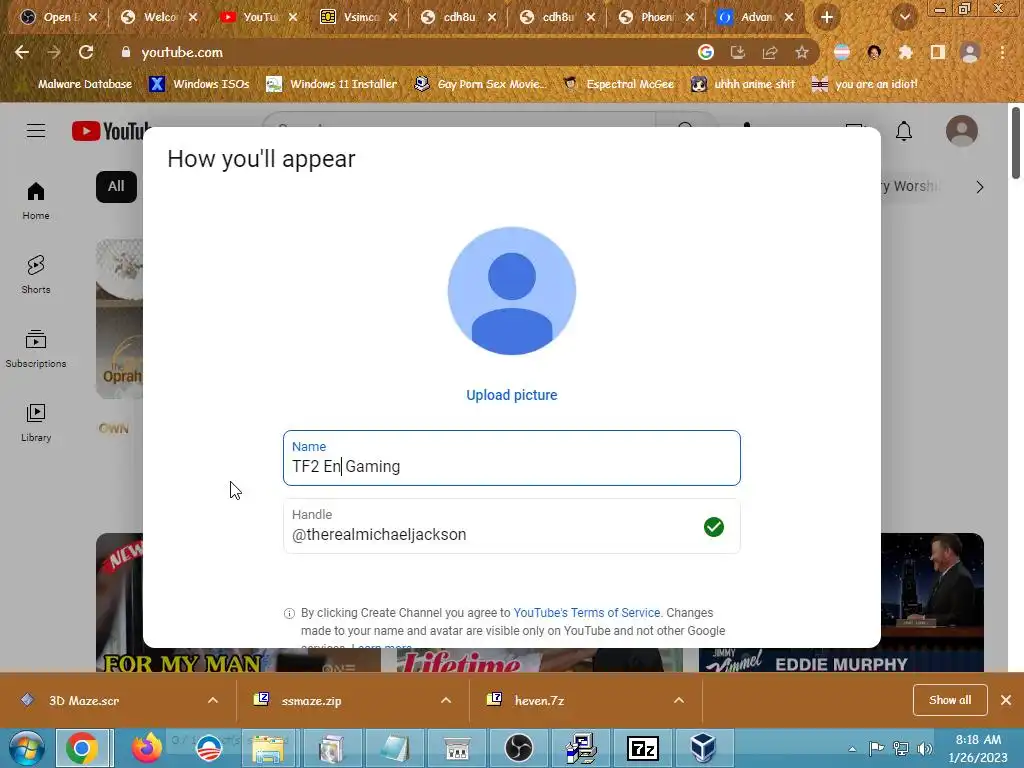This screenshot has width=1024, height=768.
Task: Open the tab search dropdown arrow
Action: click(904, 18)
